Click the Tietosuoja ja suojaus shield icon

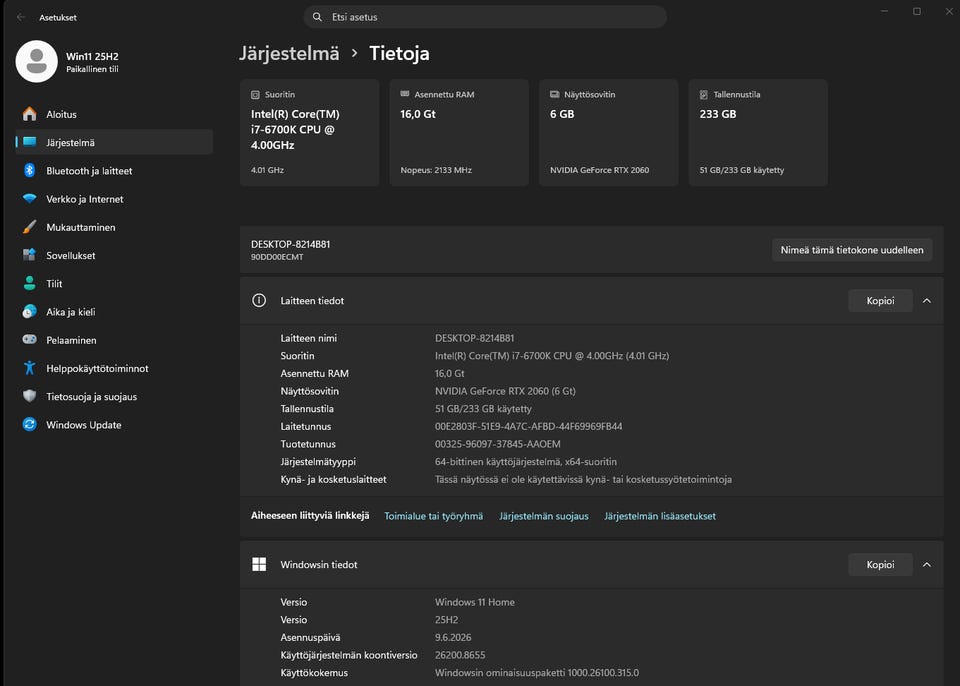(x=29, y=396)
